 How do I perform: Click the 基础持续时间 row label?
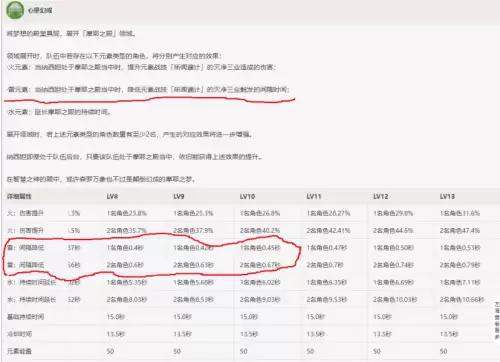click(25, 317)
